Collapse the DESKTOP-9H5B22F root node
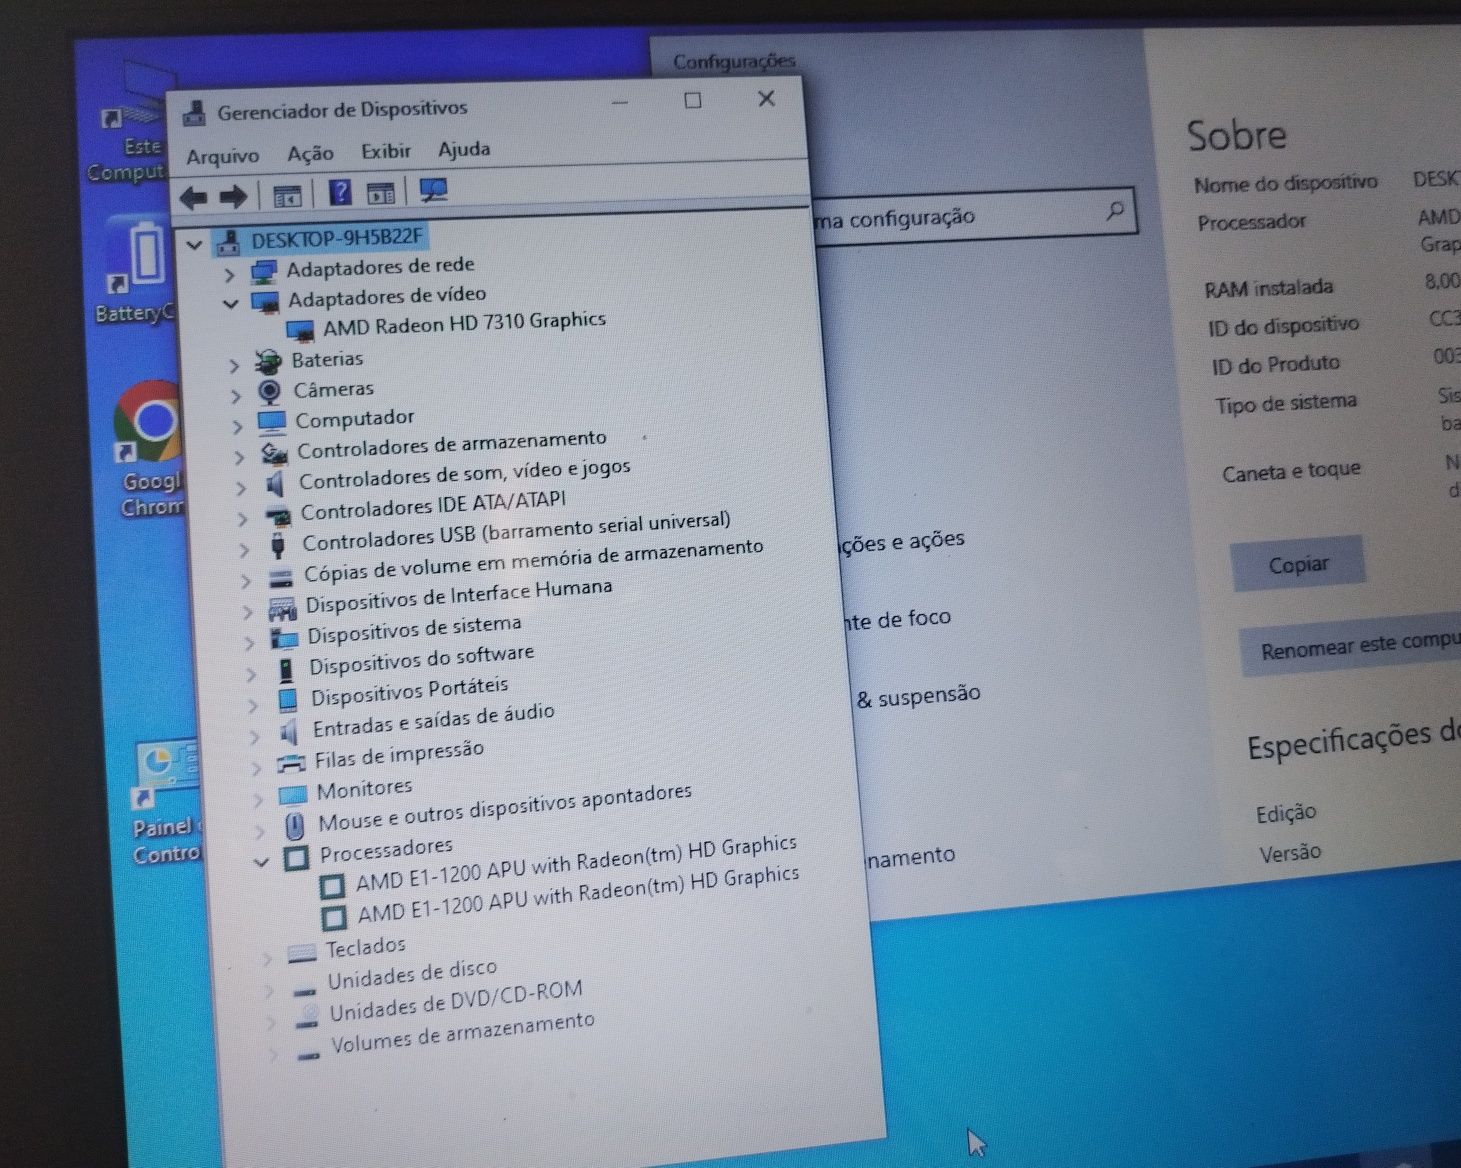 click(x=194, y=243)
